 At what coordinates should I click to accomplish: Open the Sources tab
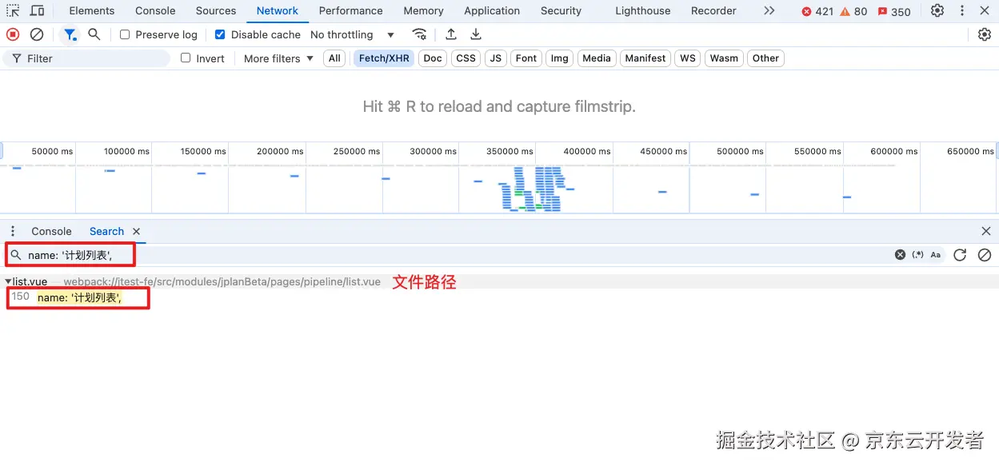coord(216,11)
